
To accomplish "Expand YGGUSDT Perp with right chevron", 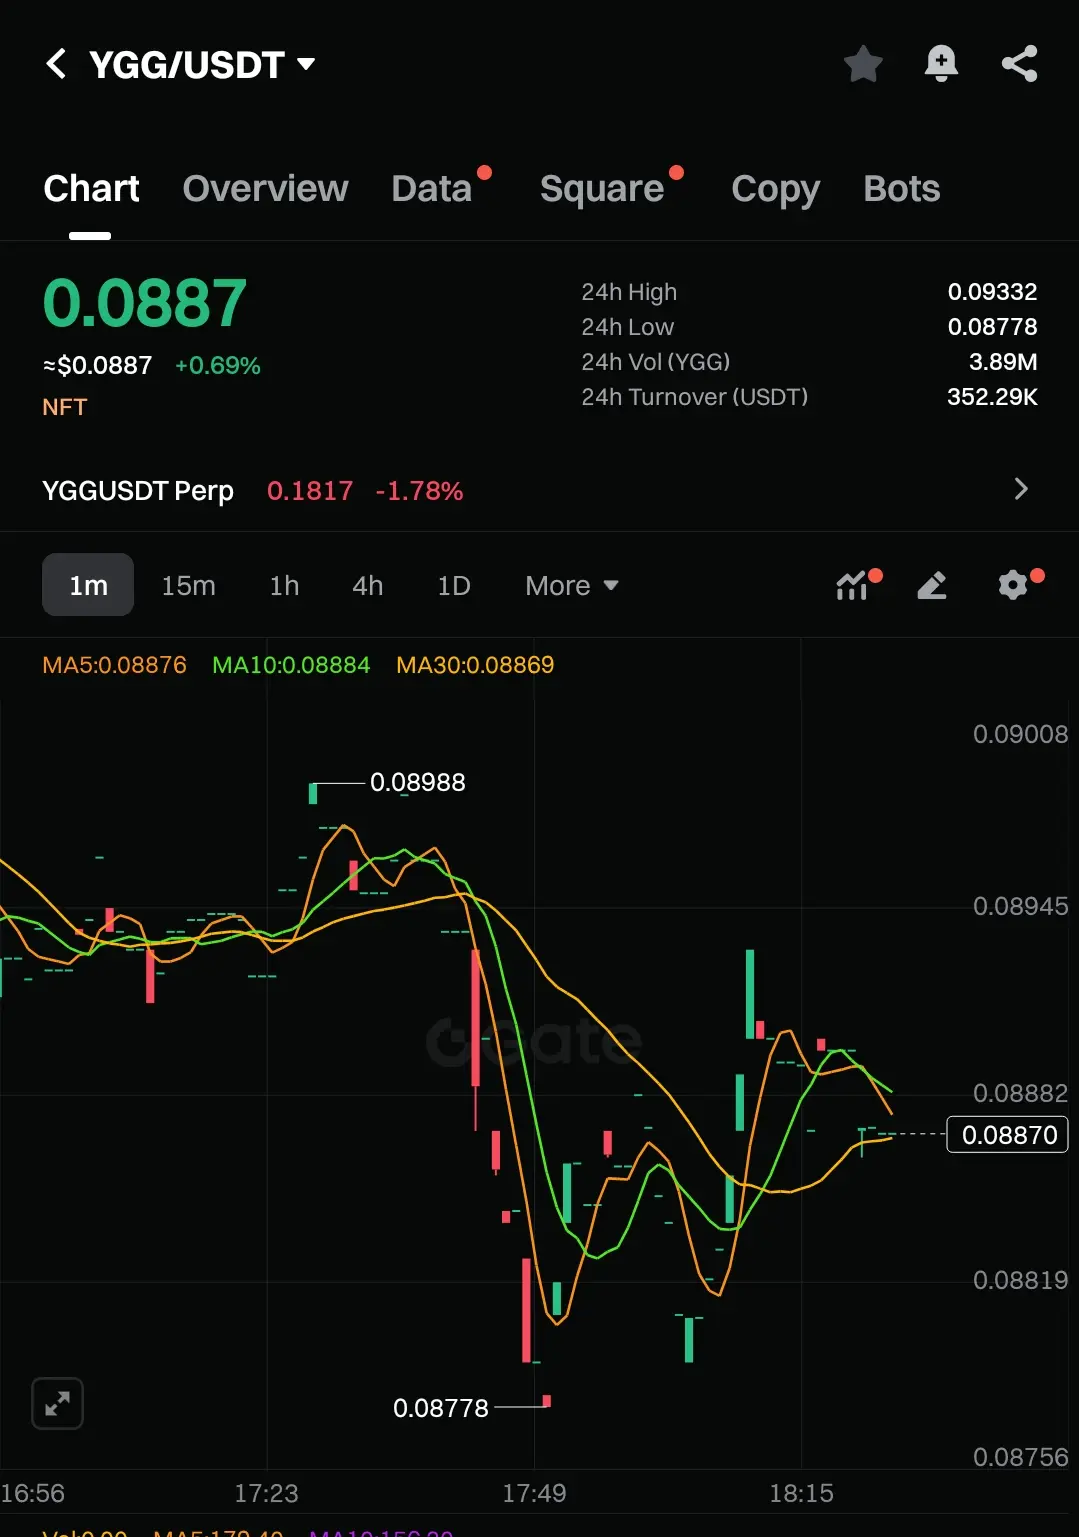I will 1021,489.
